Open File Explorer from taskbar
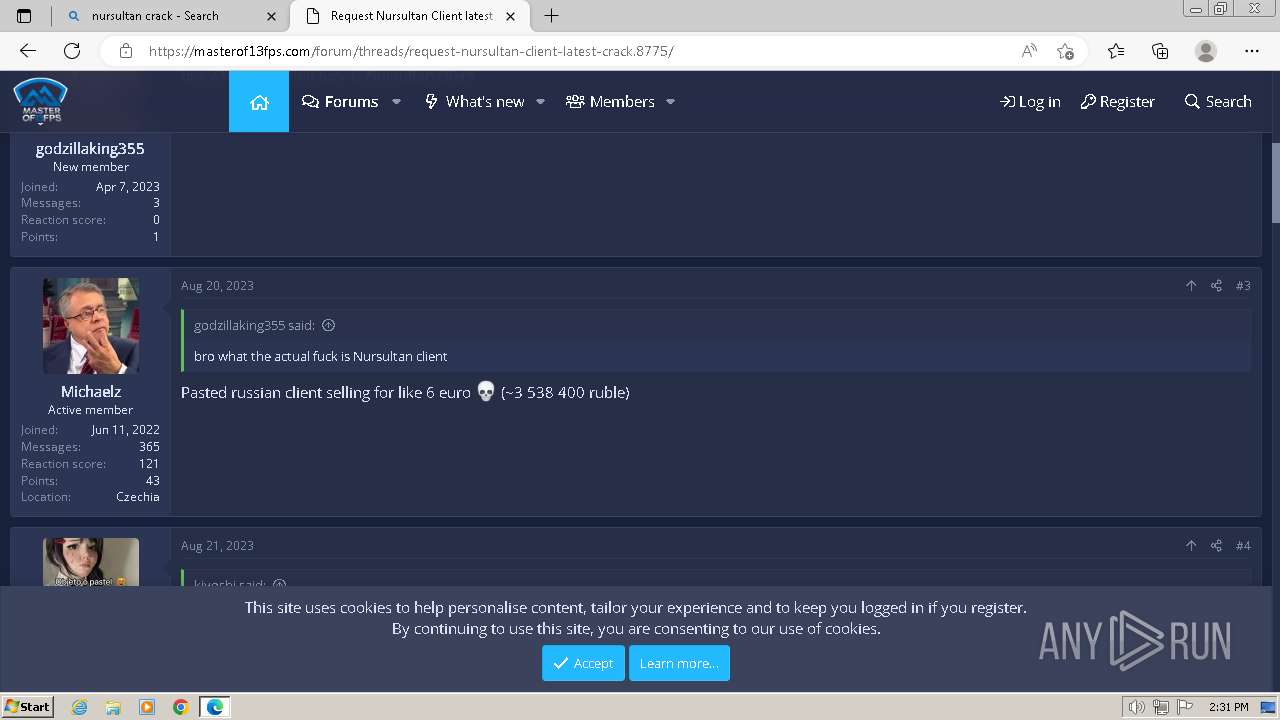 tap(113, 707)
